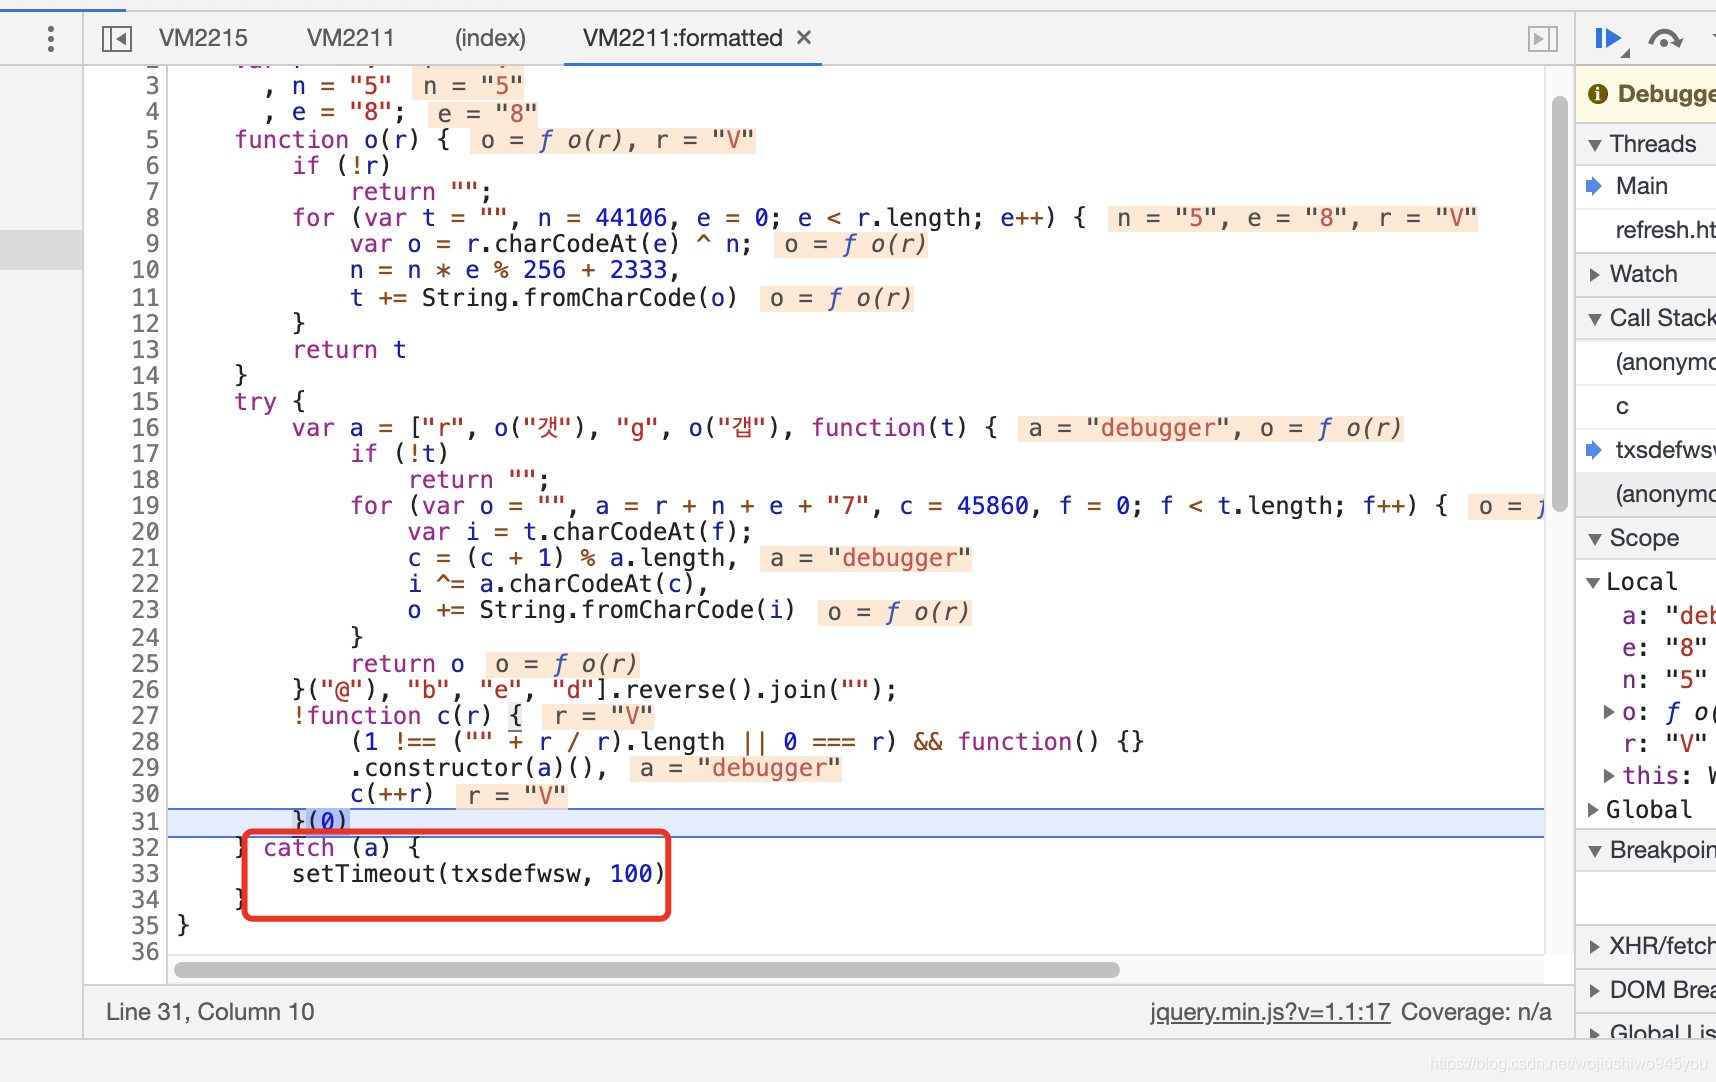Click line number 31 in the gutter
1716x1082 pixels.
(x=145, y=822)
